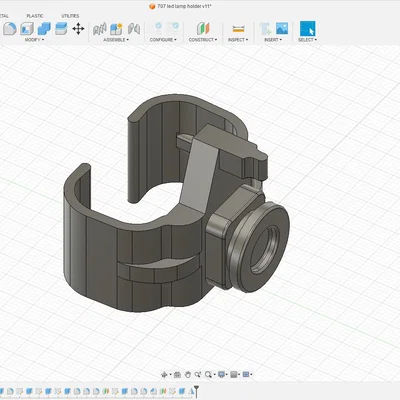The width and height of the screenshot is (400, 400).
Task: Select the Shell tool in Modify
Action: point(27,29)
